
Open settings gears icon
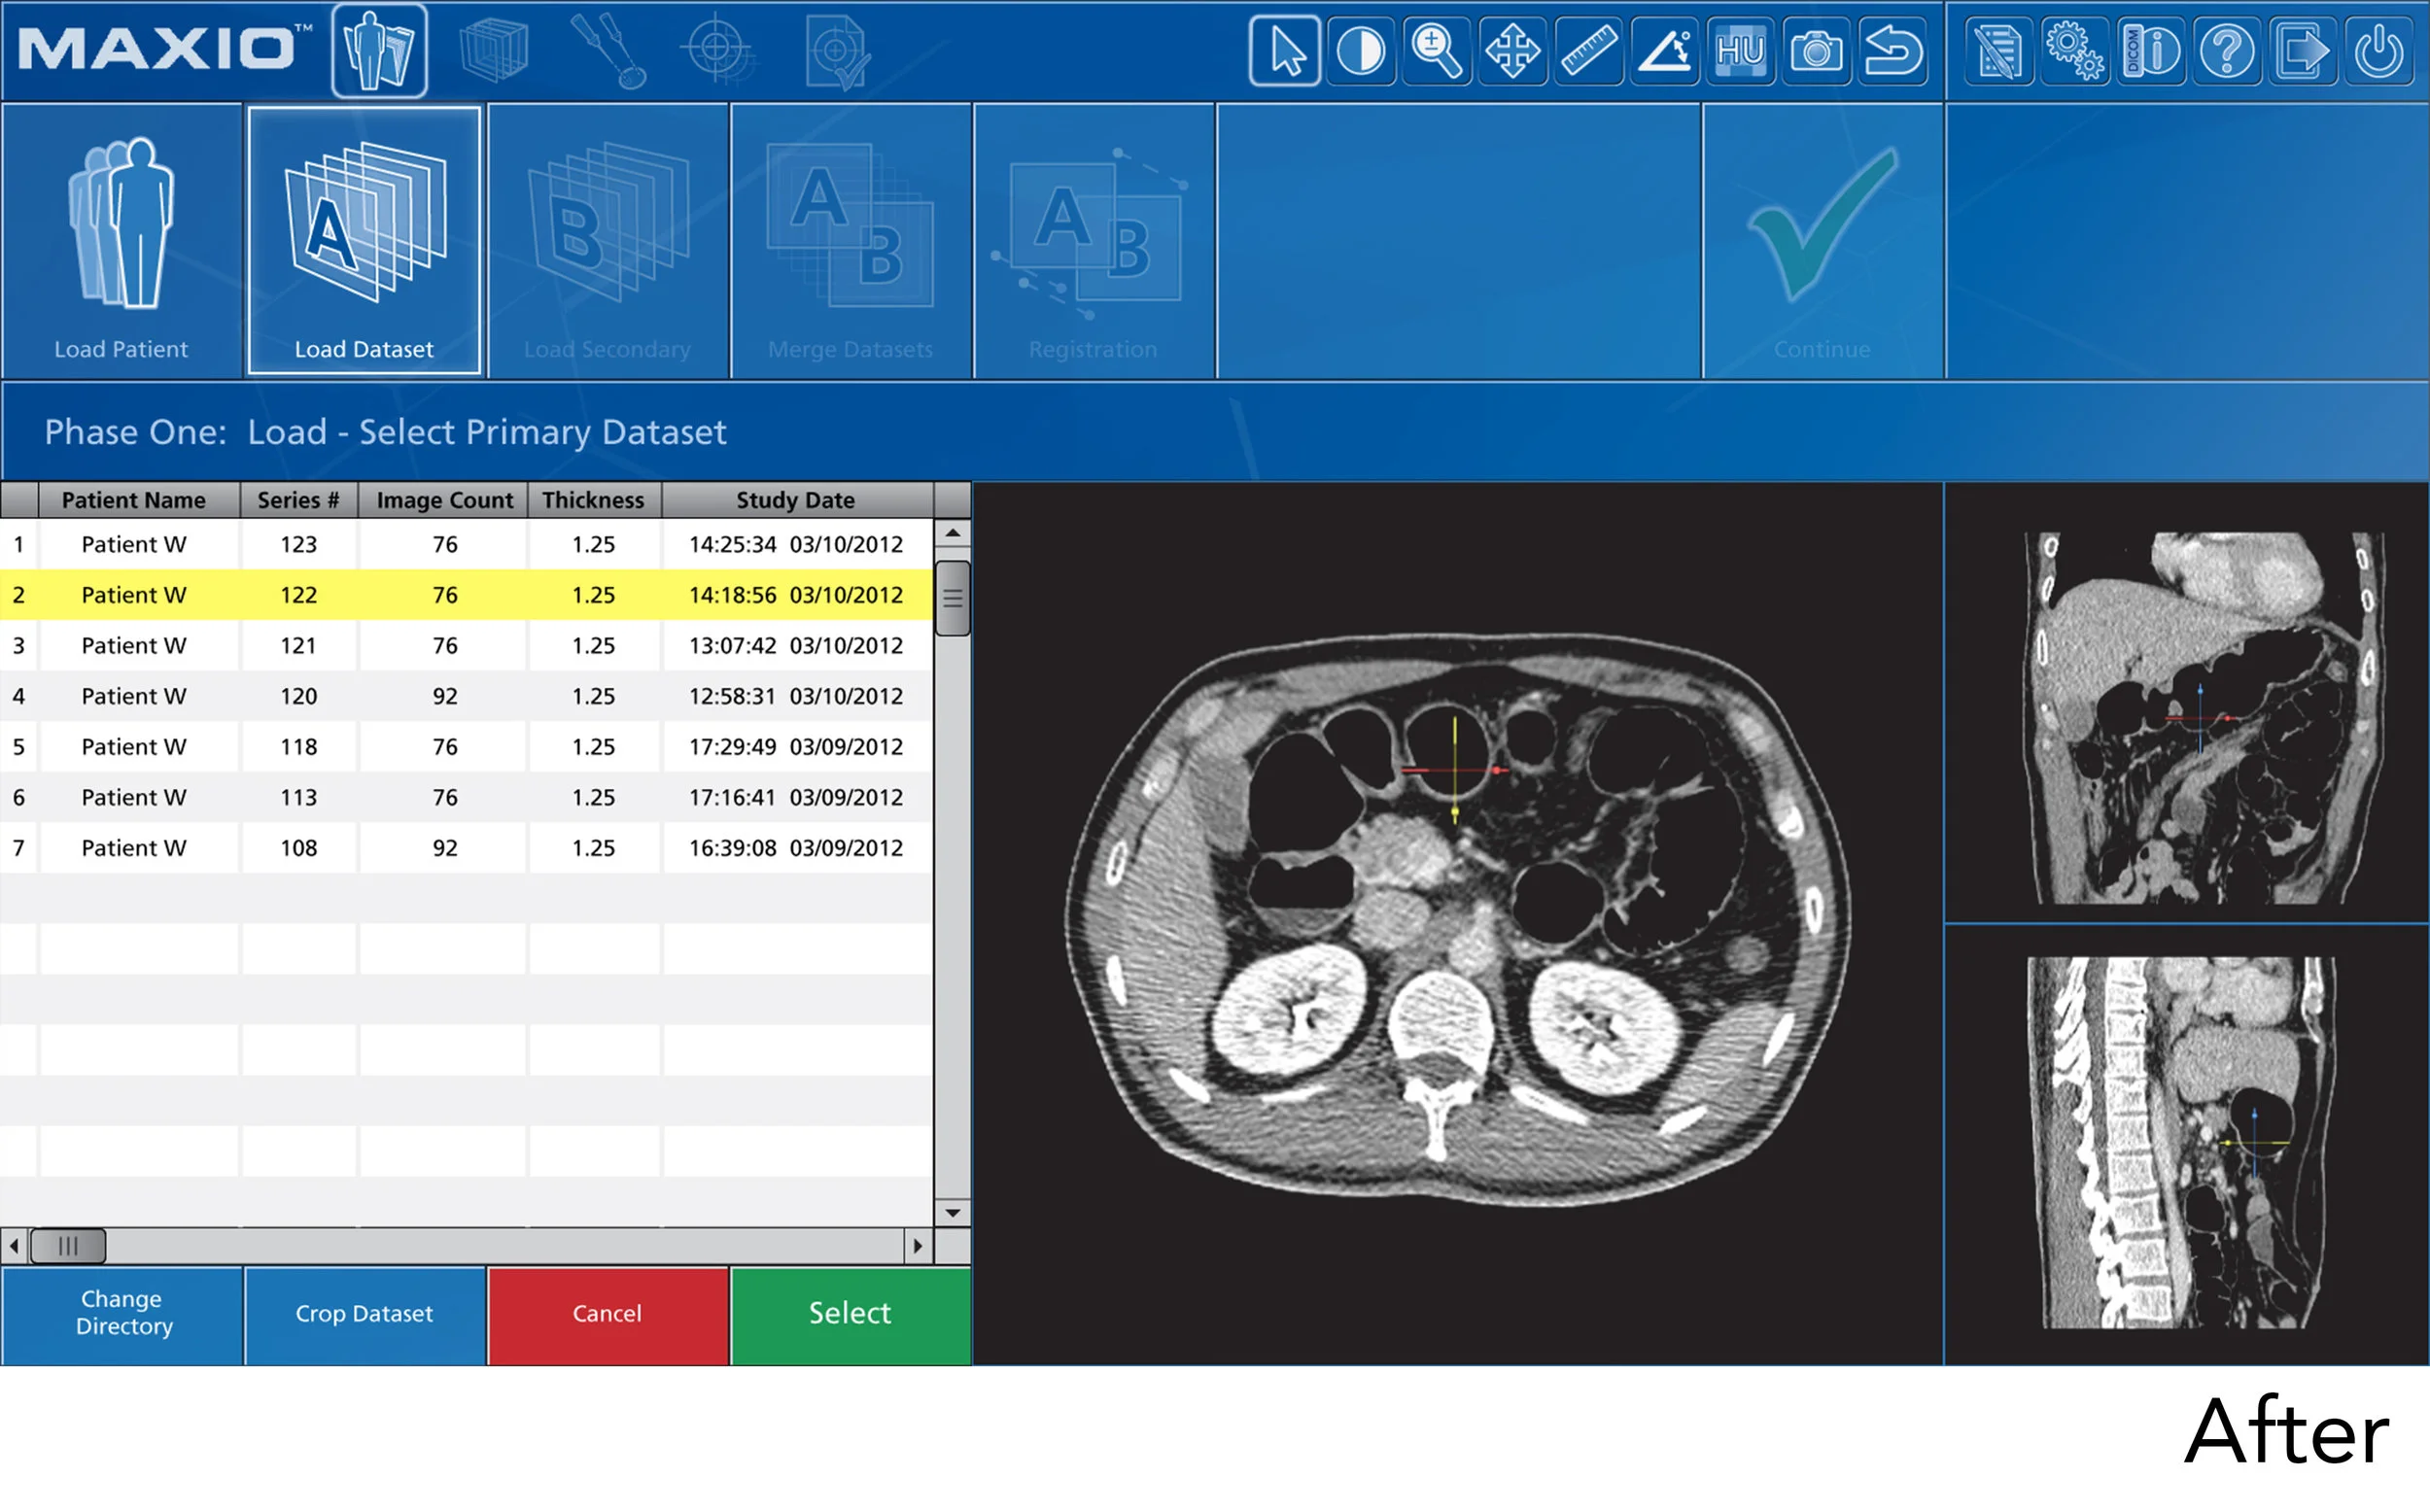pyautogui.click(x=2074, y=50)
